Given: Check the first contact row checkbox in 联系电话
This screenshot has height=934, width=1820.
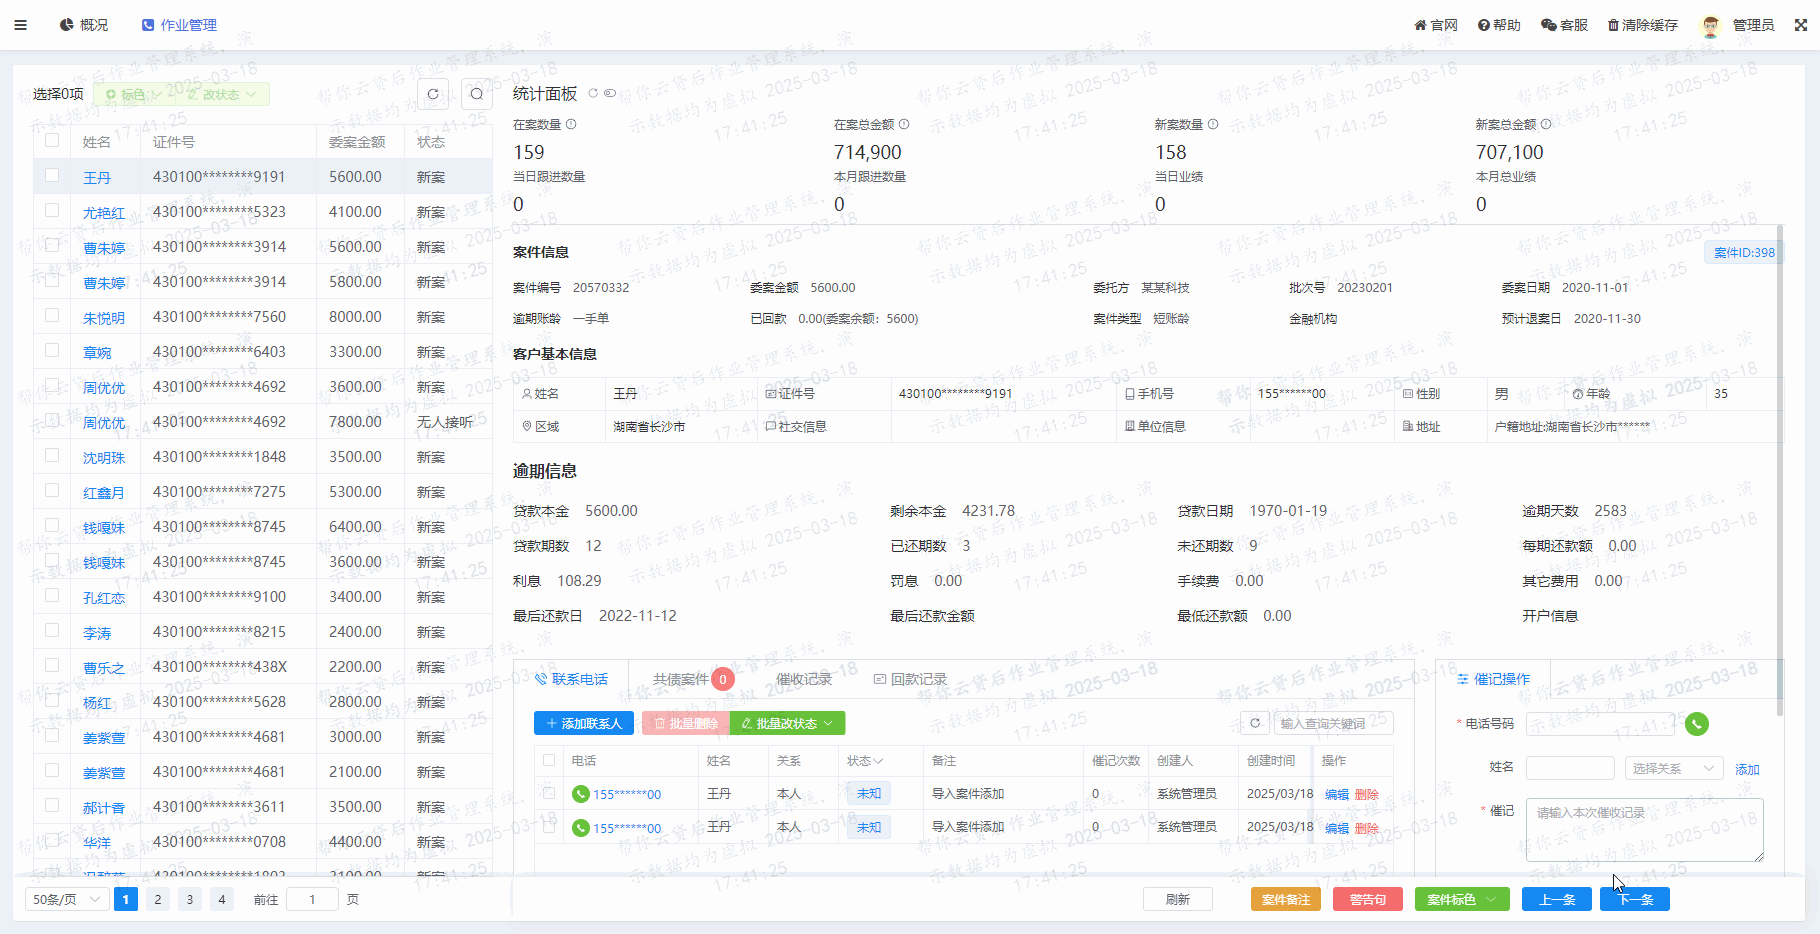Looking at the screenshot, I should [548, 793].
